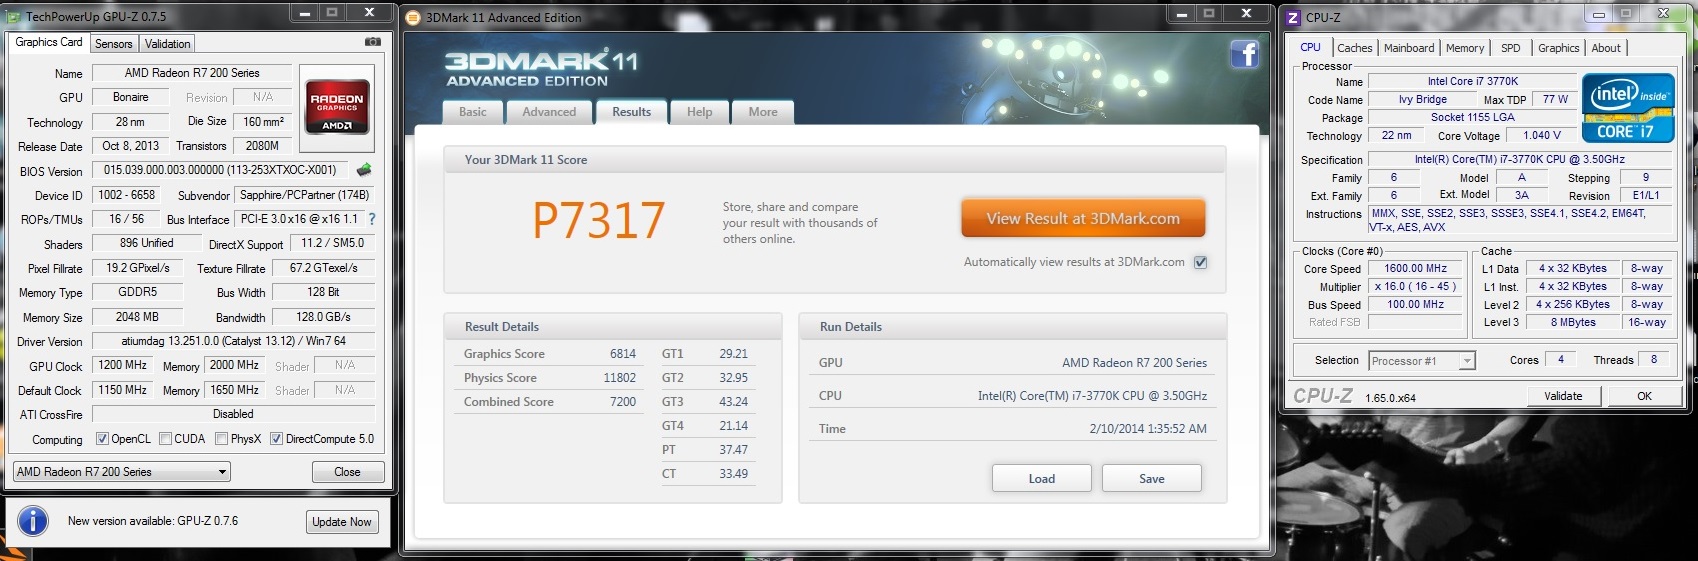Open the AMD Radeon R7 200 Series dropdown
Image resolution: width=1698 pixels, height=561 pixels.
[x=122, y=472]
